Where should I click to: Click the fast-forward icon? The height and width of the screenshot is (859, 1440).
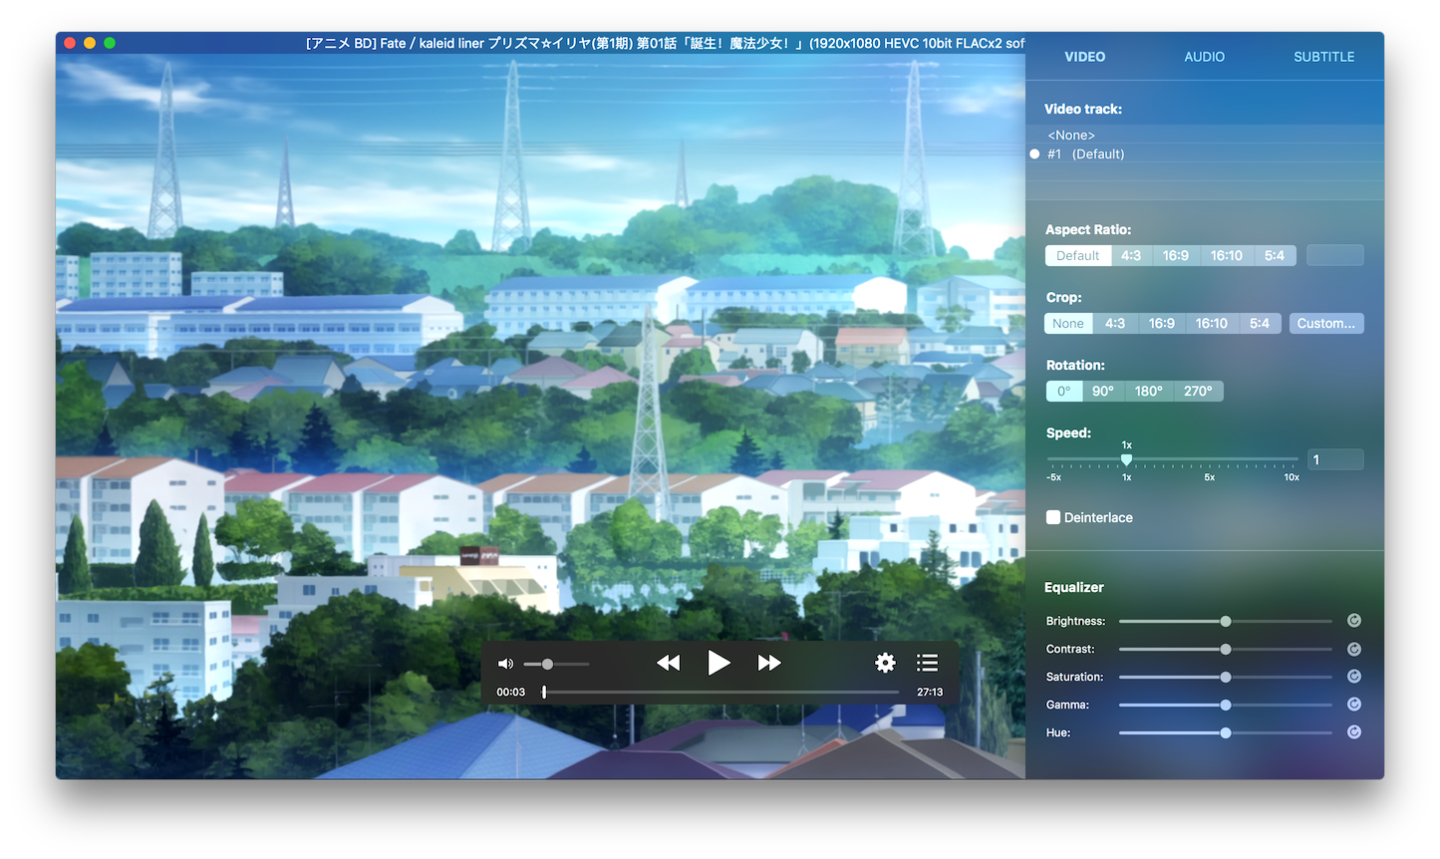point(769,663)
